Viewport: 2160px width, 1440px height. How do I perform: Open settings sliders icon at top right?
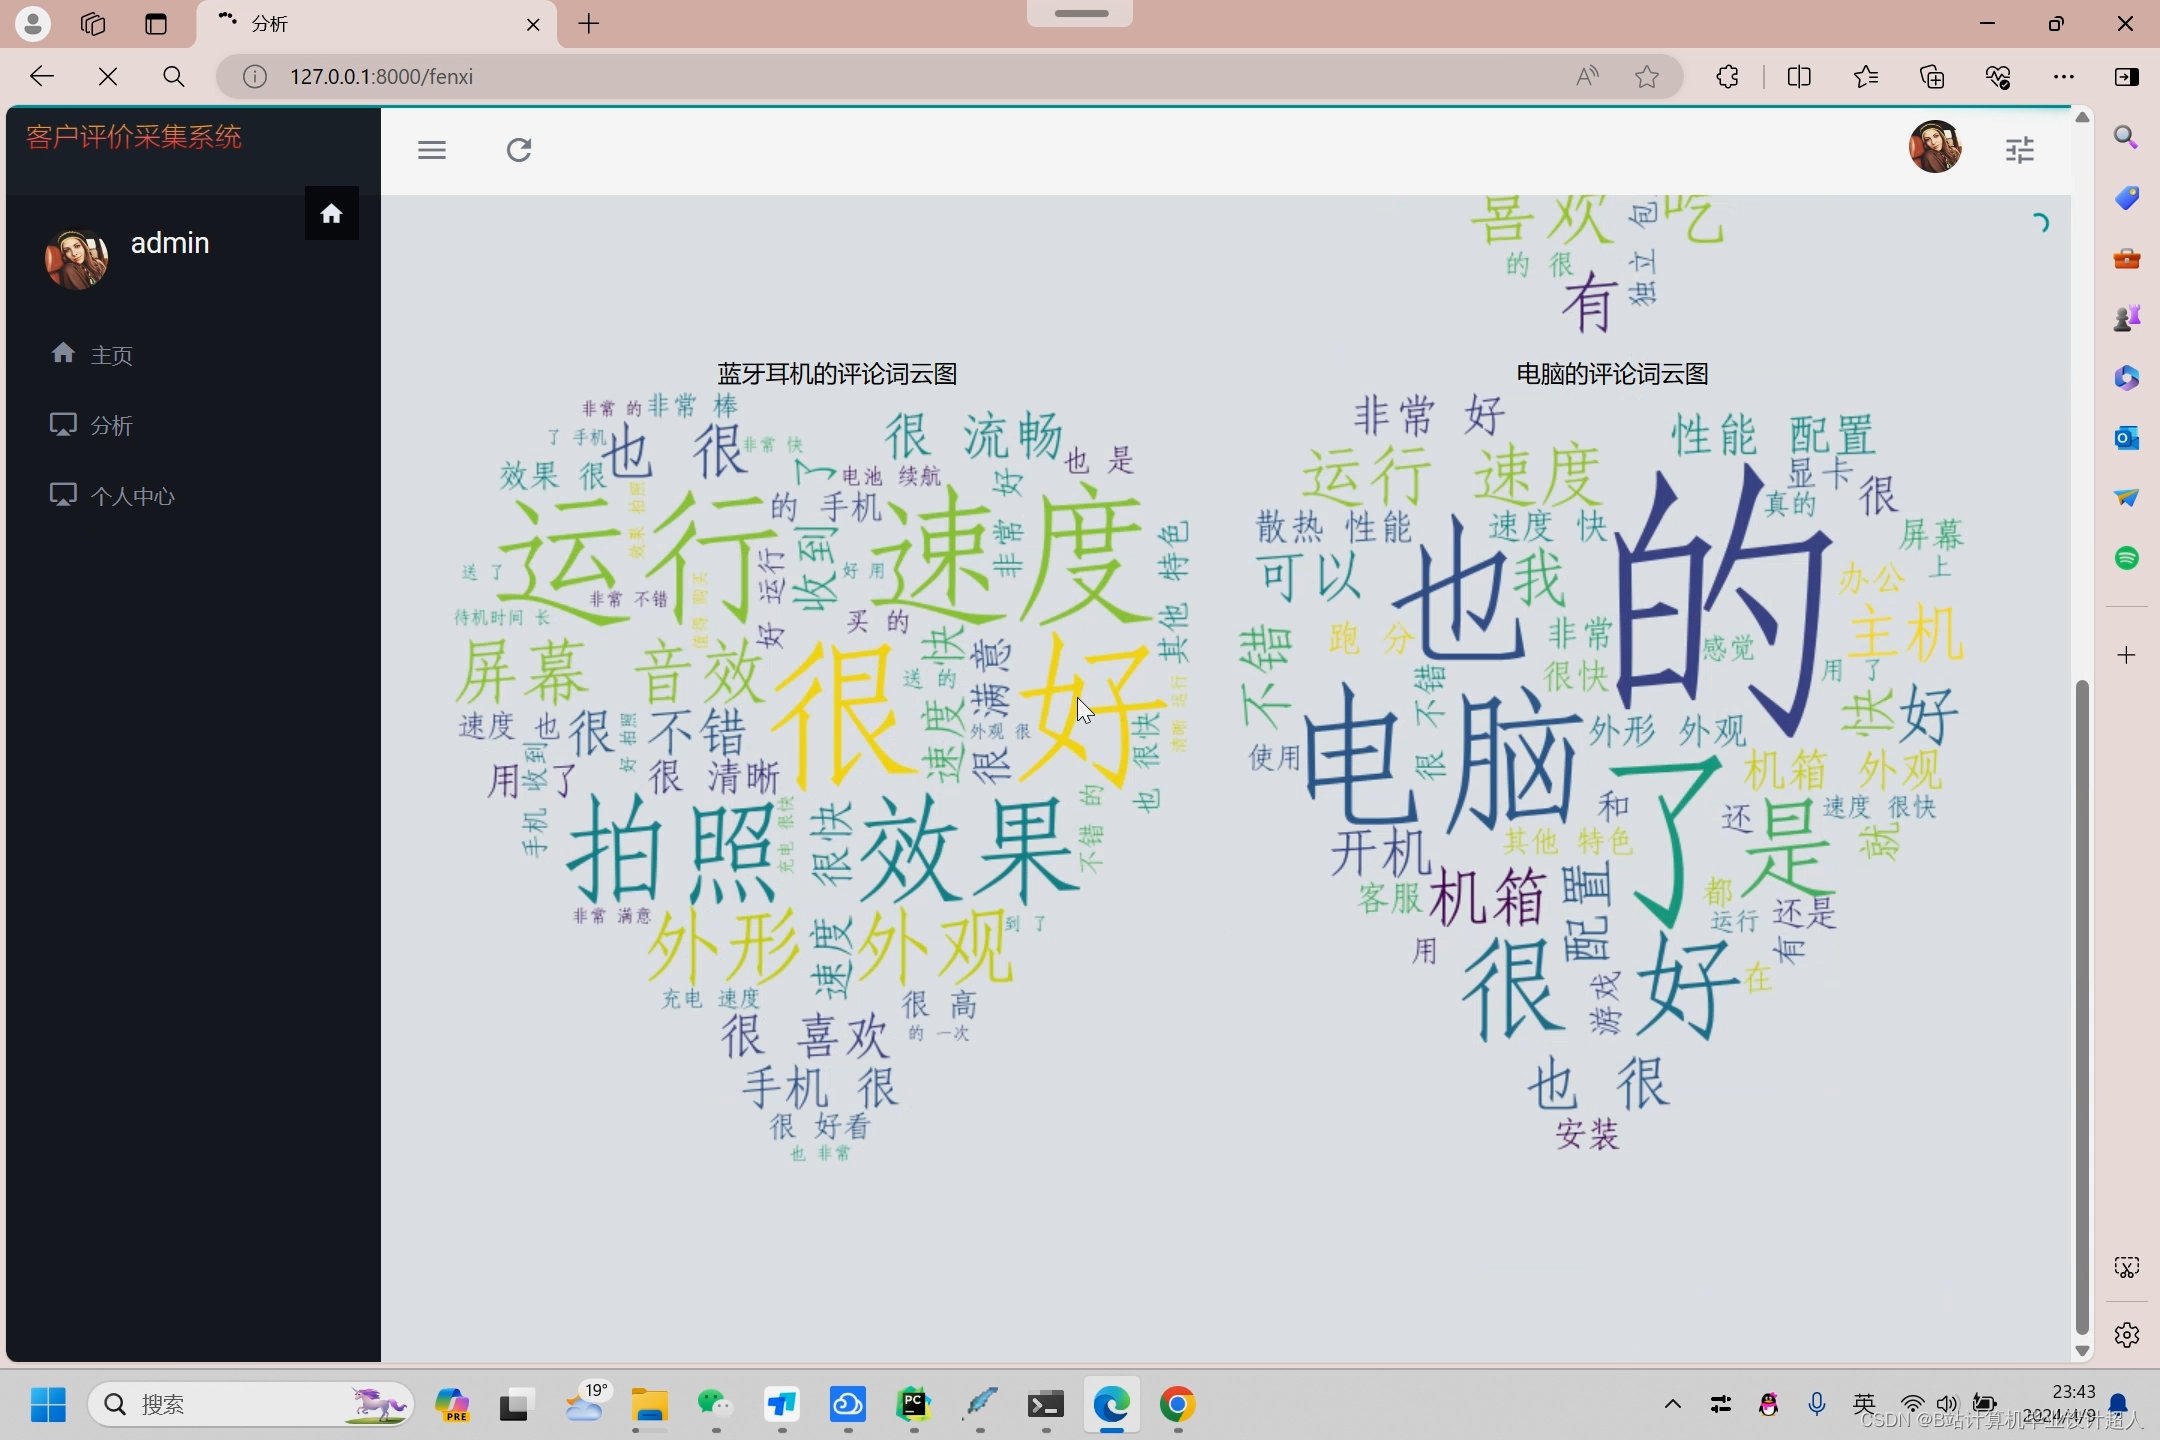[2019, 150]
